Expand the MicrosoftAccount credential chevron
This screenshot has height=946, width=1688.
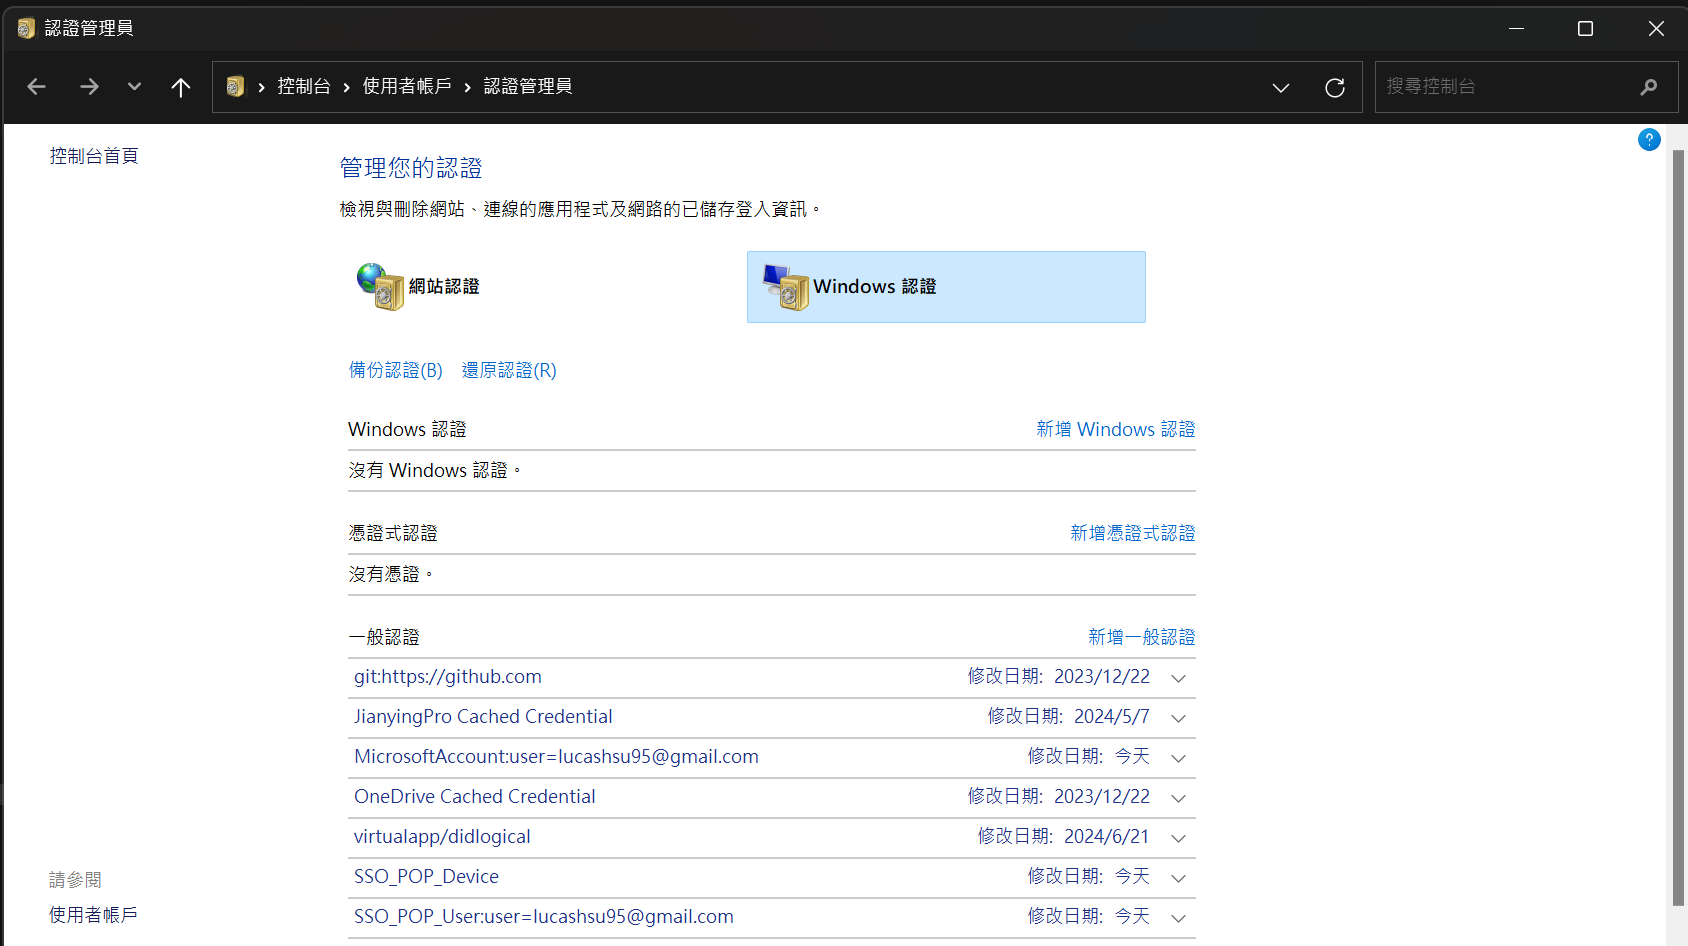pos(1179,758)
